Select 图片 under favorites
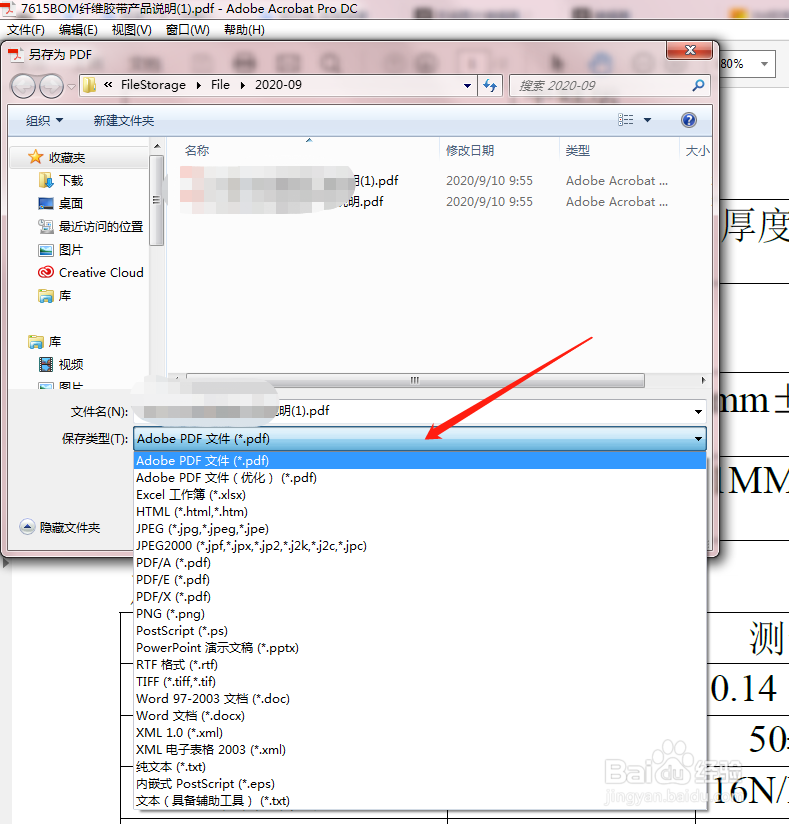The image size is (789, 824). pyautogui.click(x=61, y=250)
